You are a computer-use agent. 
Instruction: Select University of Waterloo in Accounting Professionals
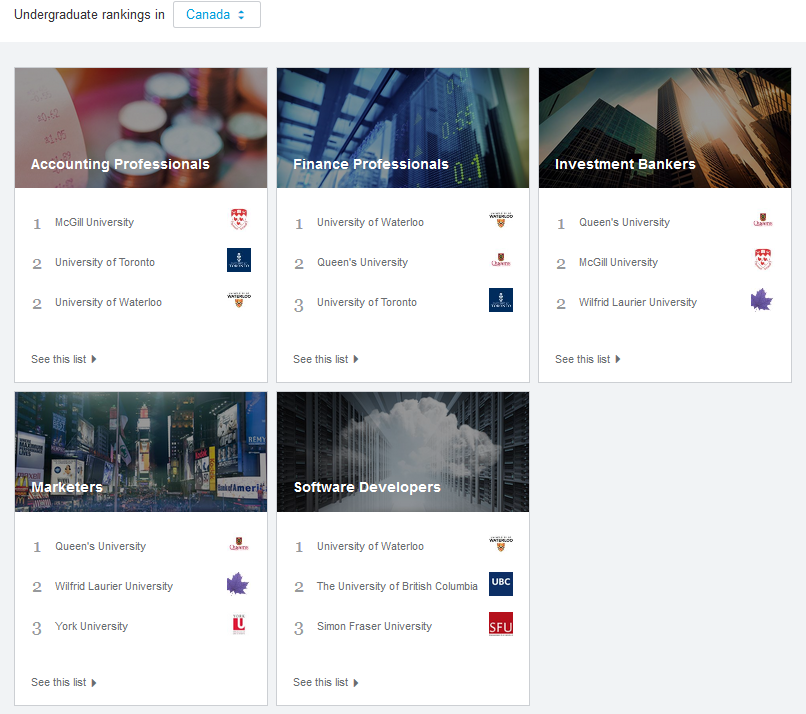click(108, 302)
